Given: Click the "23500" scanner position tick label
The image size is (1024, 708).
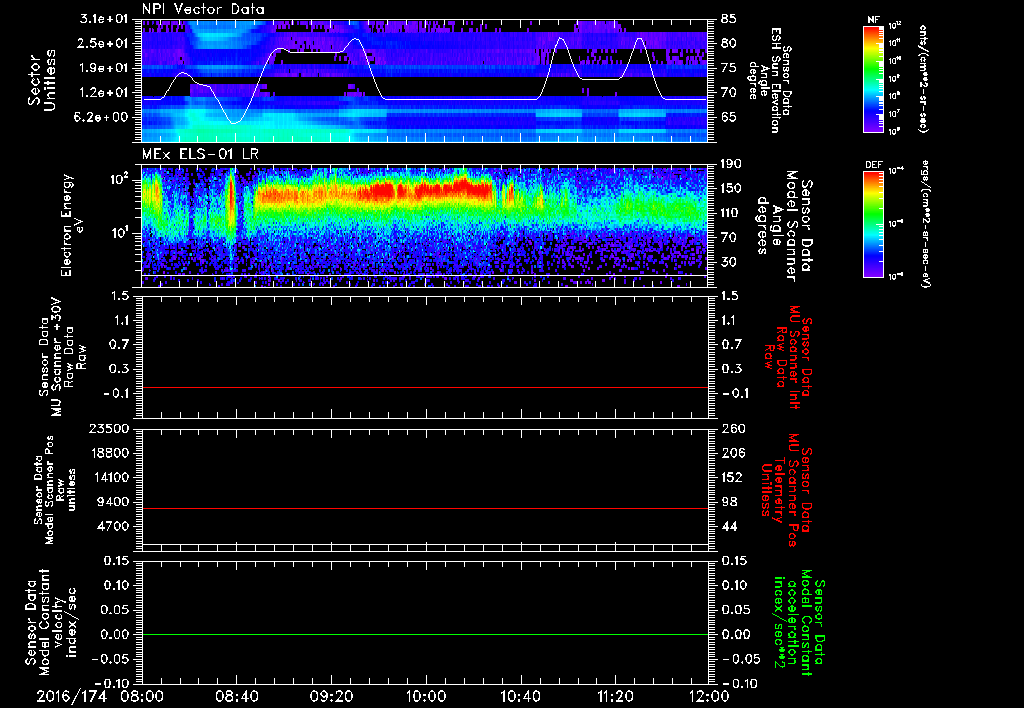Looking at the screenshot, I should coord(110,428).
